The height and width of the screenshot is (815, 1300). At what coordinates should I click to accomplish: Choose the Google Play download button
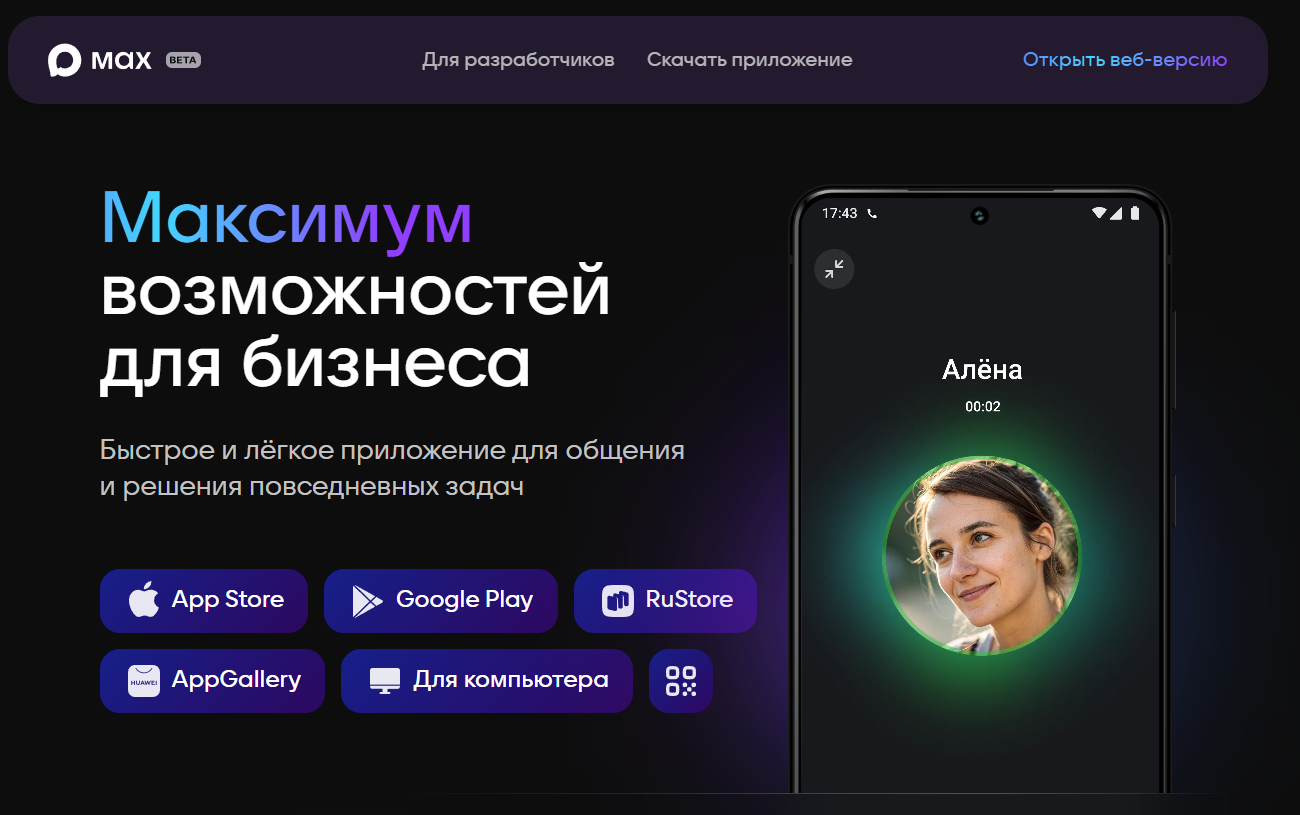(441, 601)
